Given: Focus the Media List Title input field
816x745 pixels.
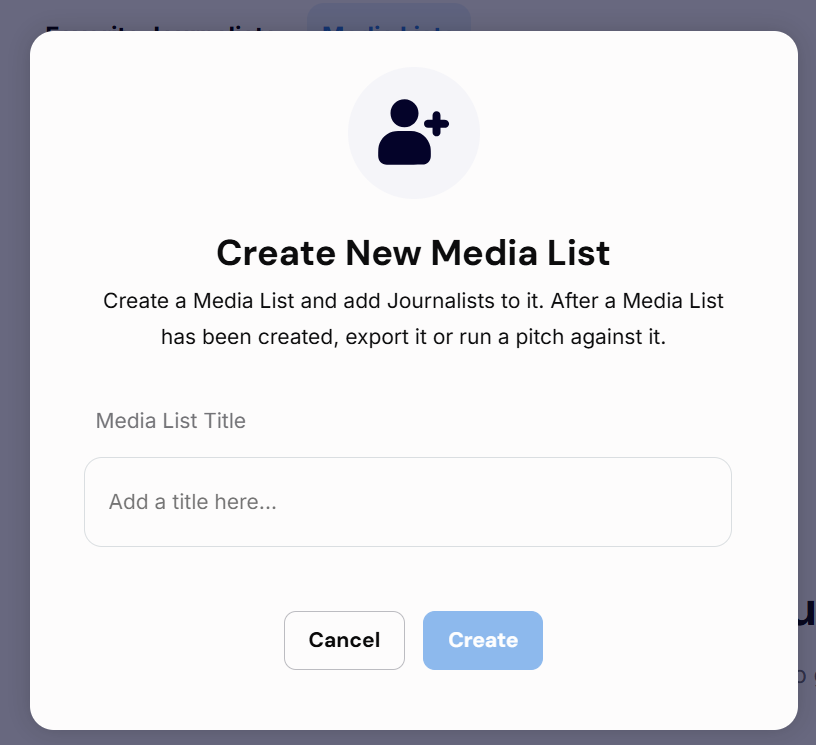Looking at the screenshot, I should coord(408,502).
